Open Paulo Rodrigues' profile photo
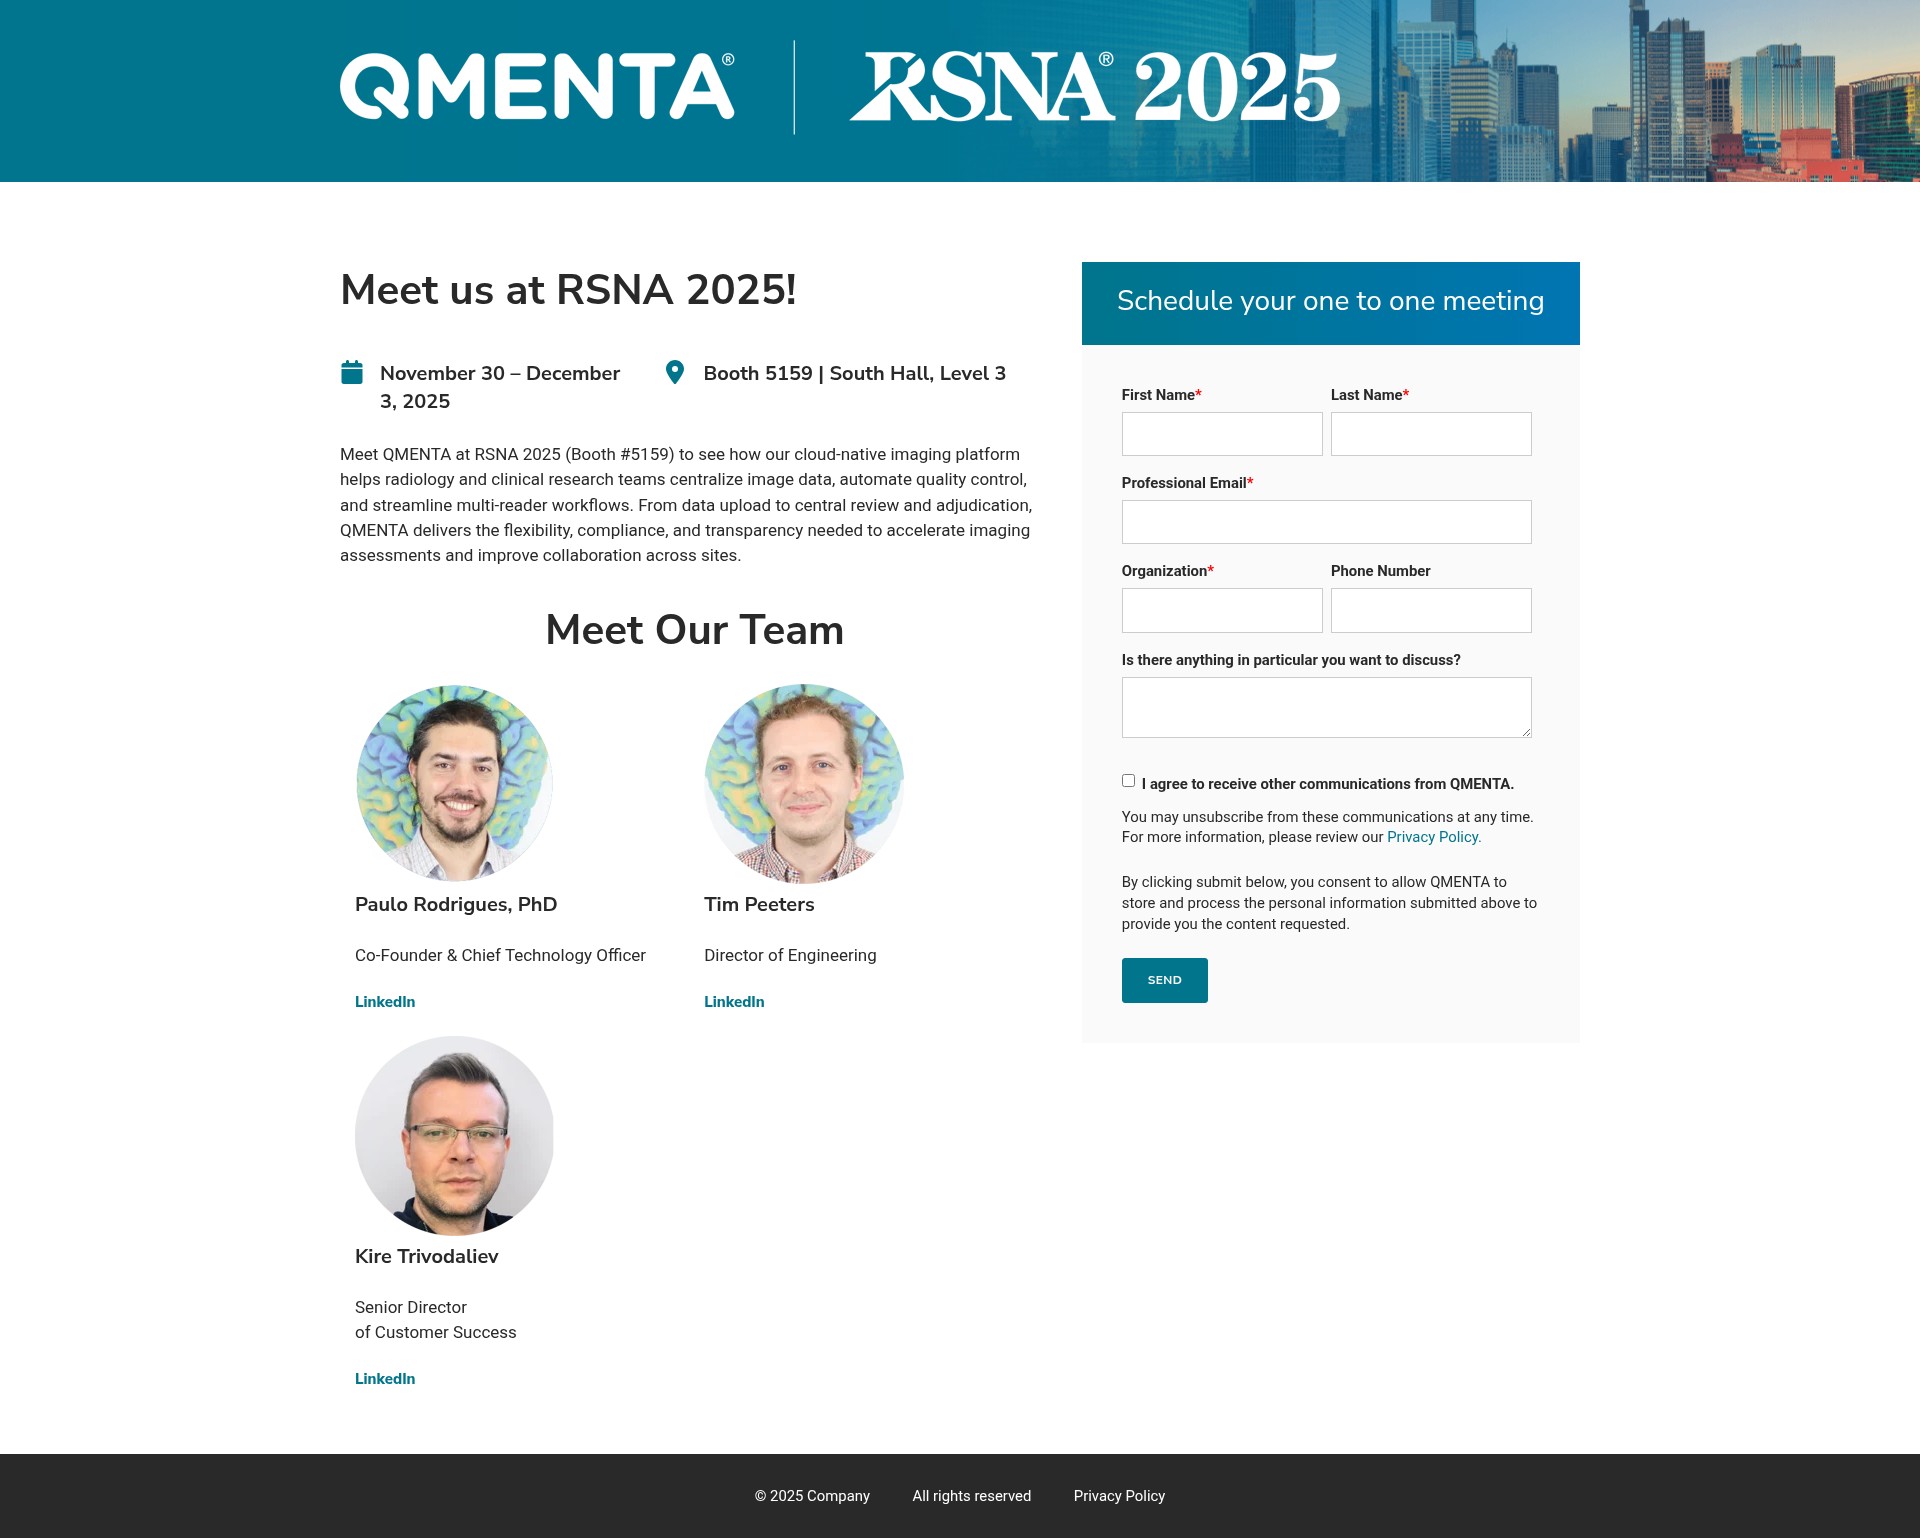The width and height of the screenshot is (1920, 1538). 454,783
